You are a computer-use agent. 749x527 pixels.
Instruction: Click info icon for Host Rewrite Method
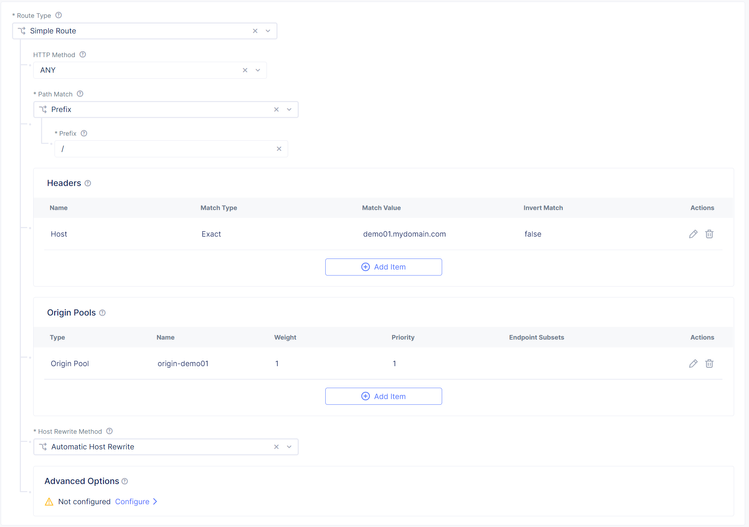[x=110, y=432]
